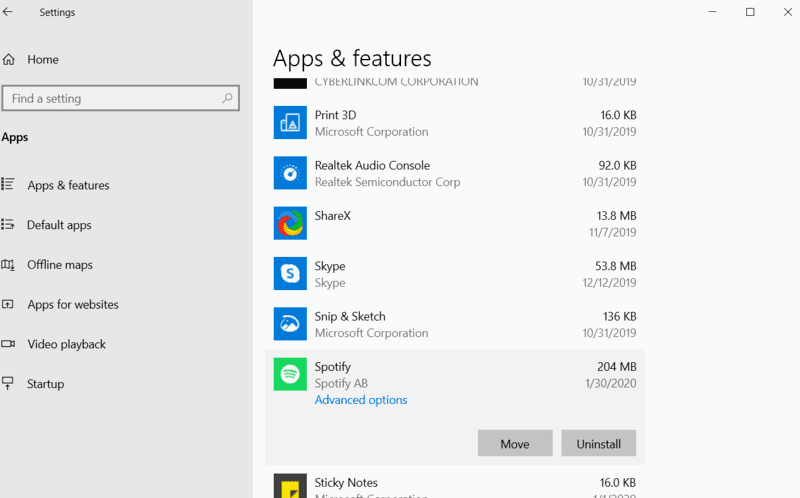Switch to Video playback settings
The image size is (800, 498).
click(66, 345)
